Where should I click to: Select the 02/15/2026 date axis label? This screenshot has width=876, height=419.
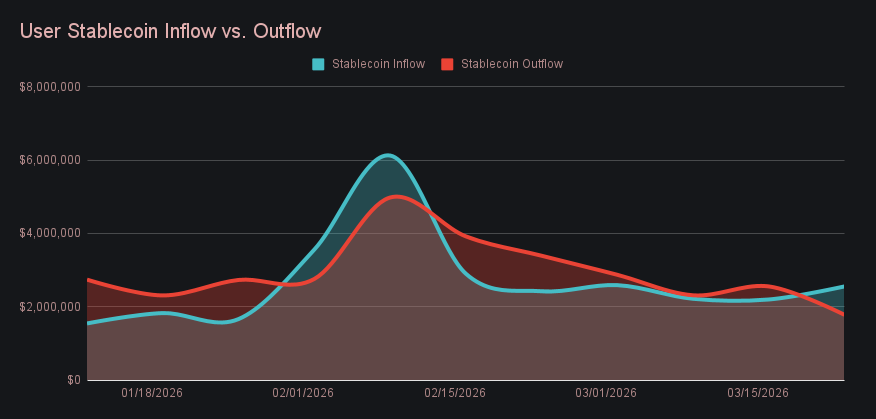pos(455,393)
